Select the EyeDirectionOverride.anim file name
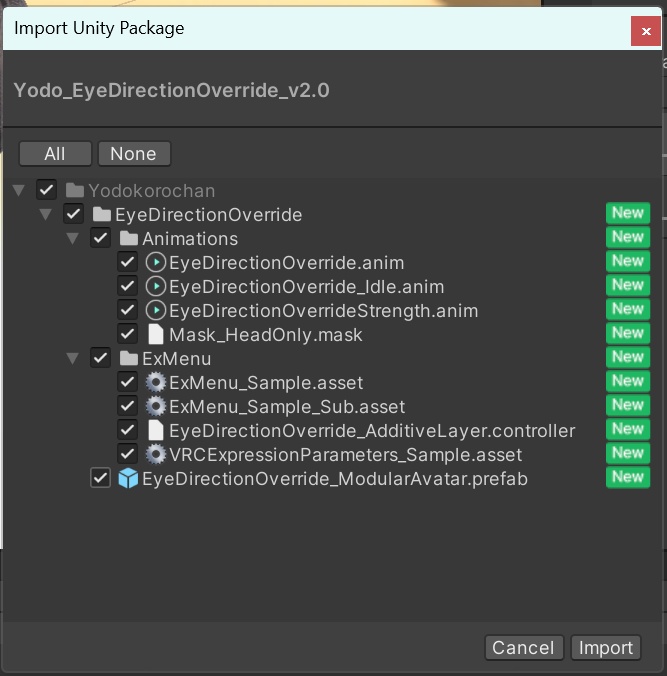Image resolution: width=667 pixels, height=676 pixels. (287, 263)
